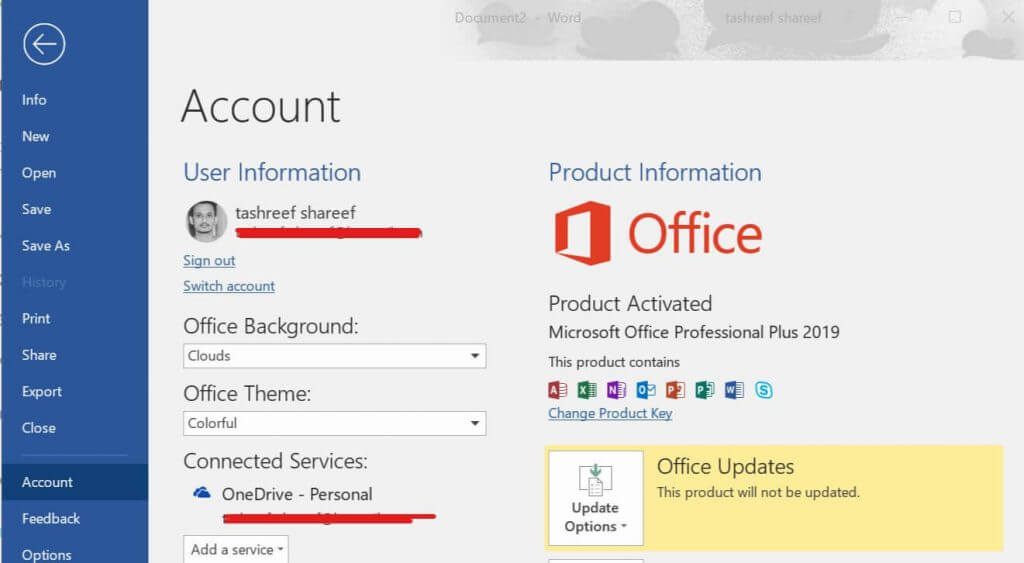Screen dimensions: 1024x563
Task: Click the PowerPoint app icon
Action: (675, 390)
